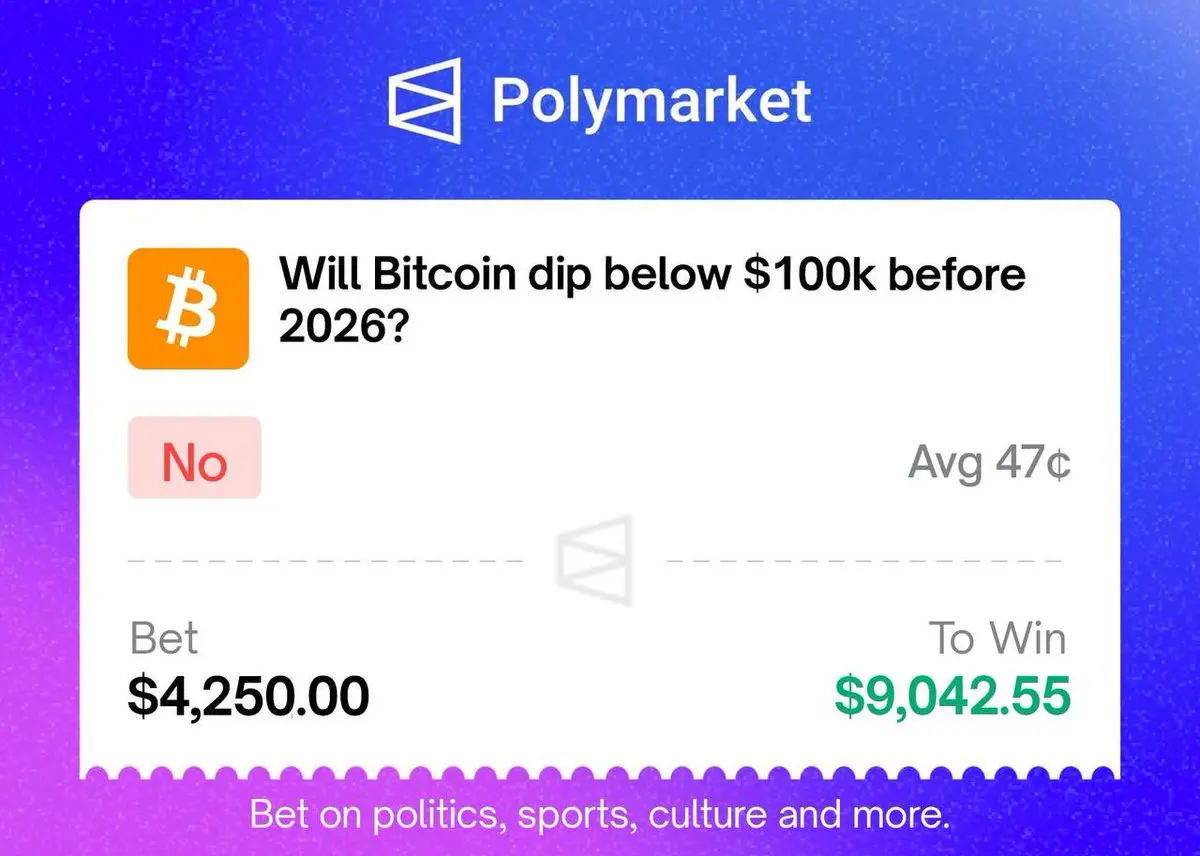
Task: Click the Polymarket wordmark text
Action: [652, 101]
